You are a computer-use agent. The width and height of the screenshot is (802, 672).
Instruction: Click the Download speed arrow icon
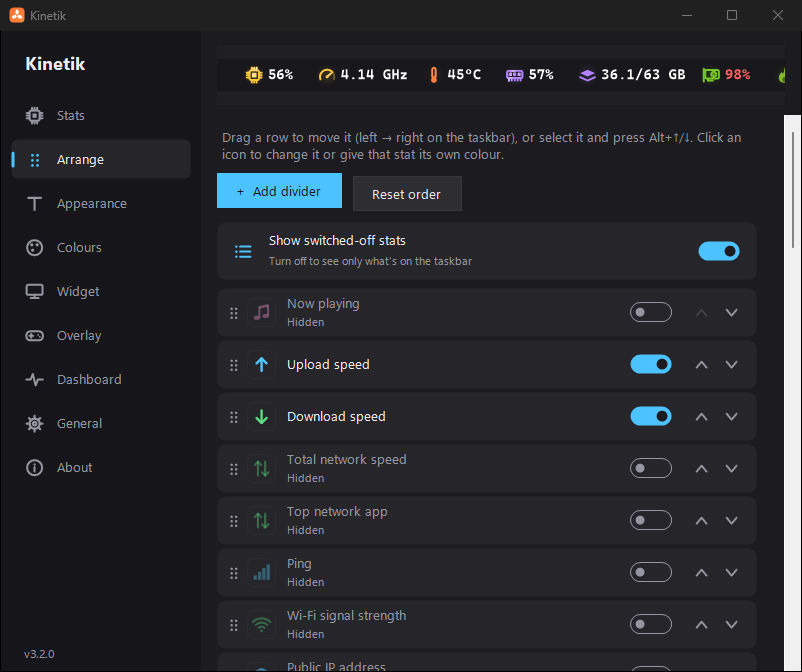pyautogui.click(x=261, y=416)
